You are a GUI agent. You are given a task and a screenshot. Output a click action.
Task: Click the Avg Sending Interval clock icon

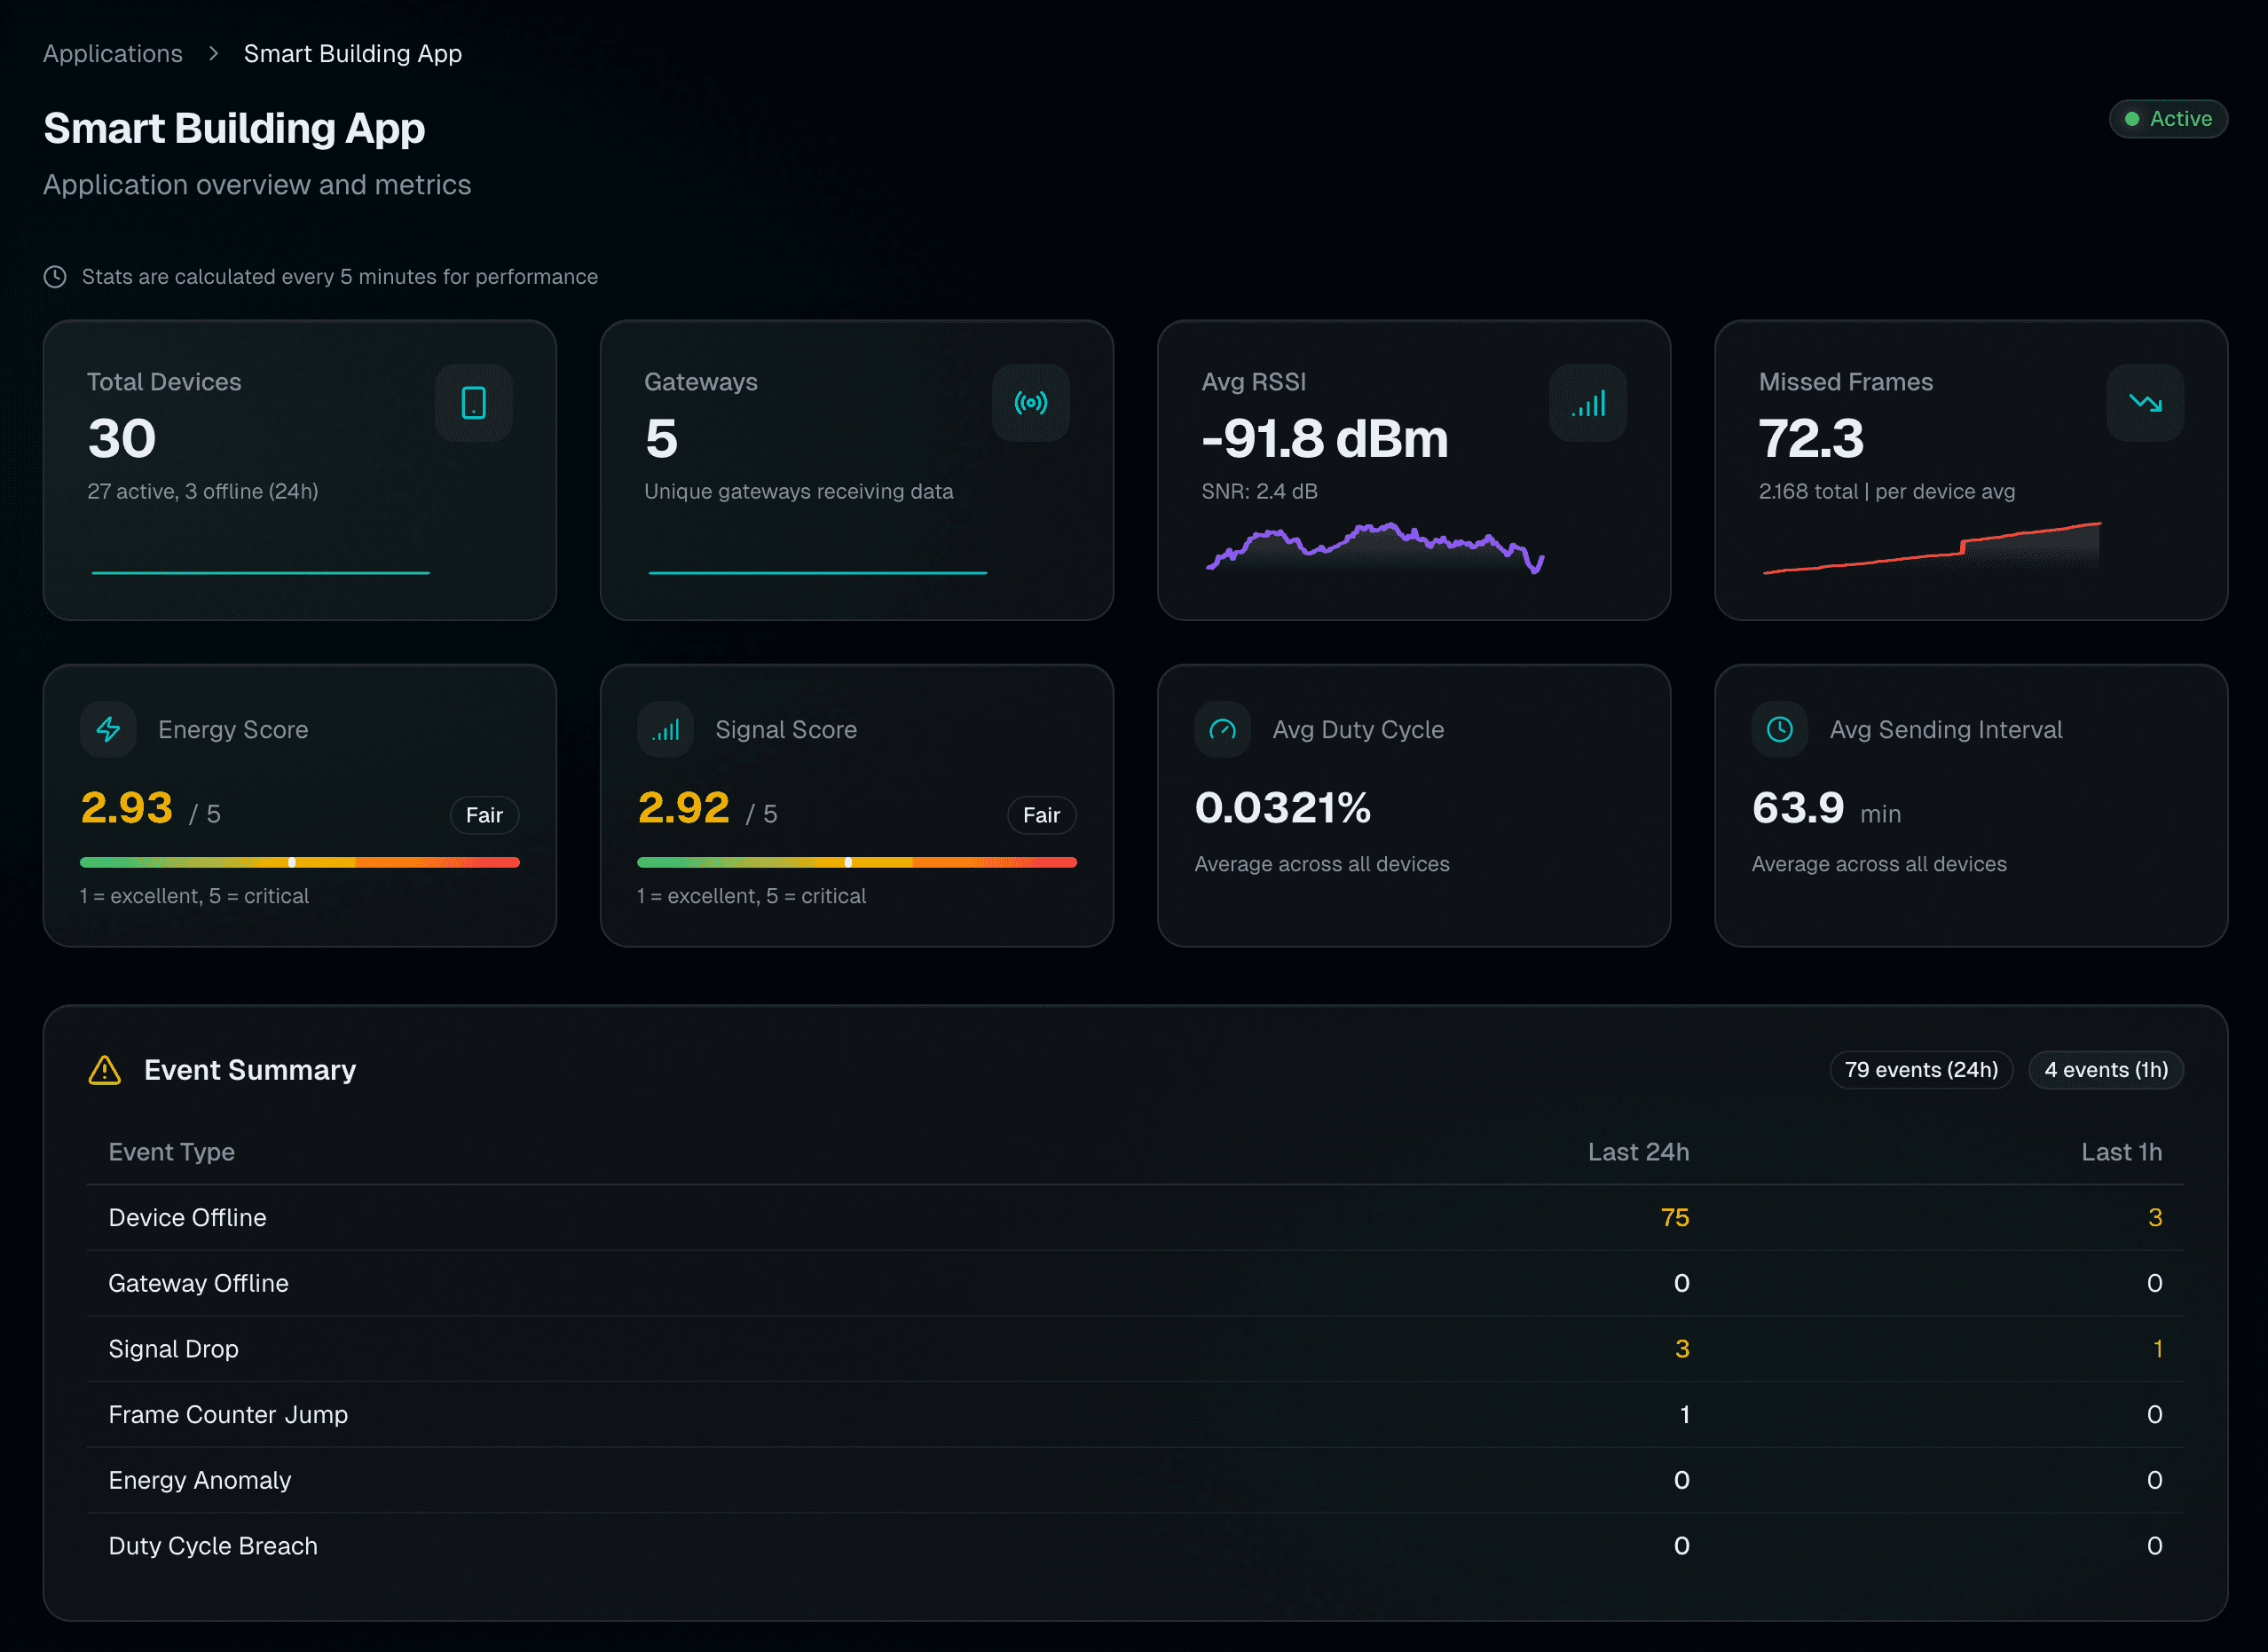pos(1779,729)
